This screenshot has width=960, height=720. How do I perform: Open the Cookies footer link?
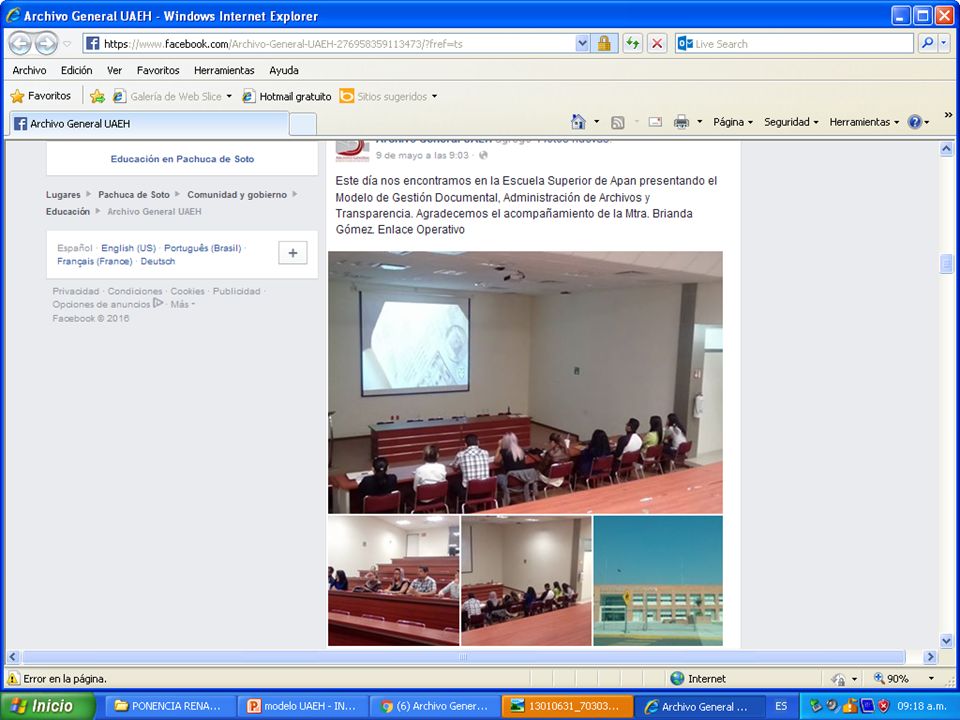187,291
